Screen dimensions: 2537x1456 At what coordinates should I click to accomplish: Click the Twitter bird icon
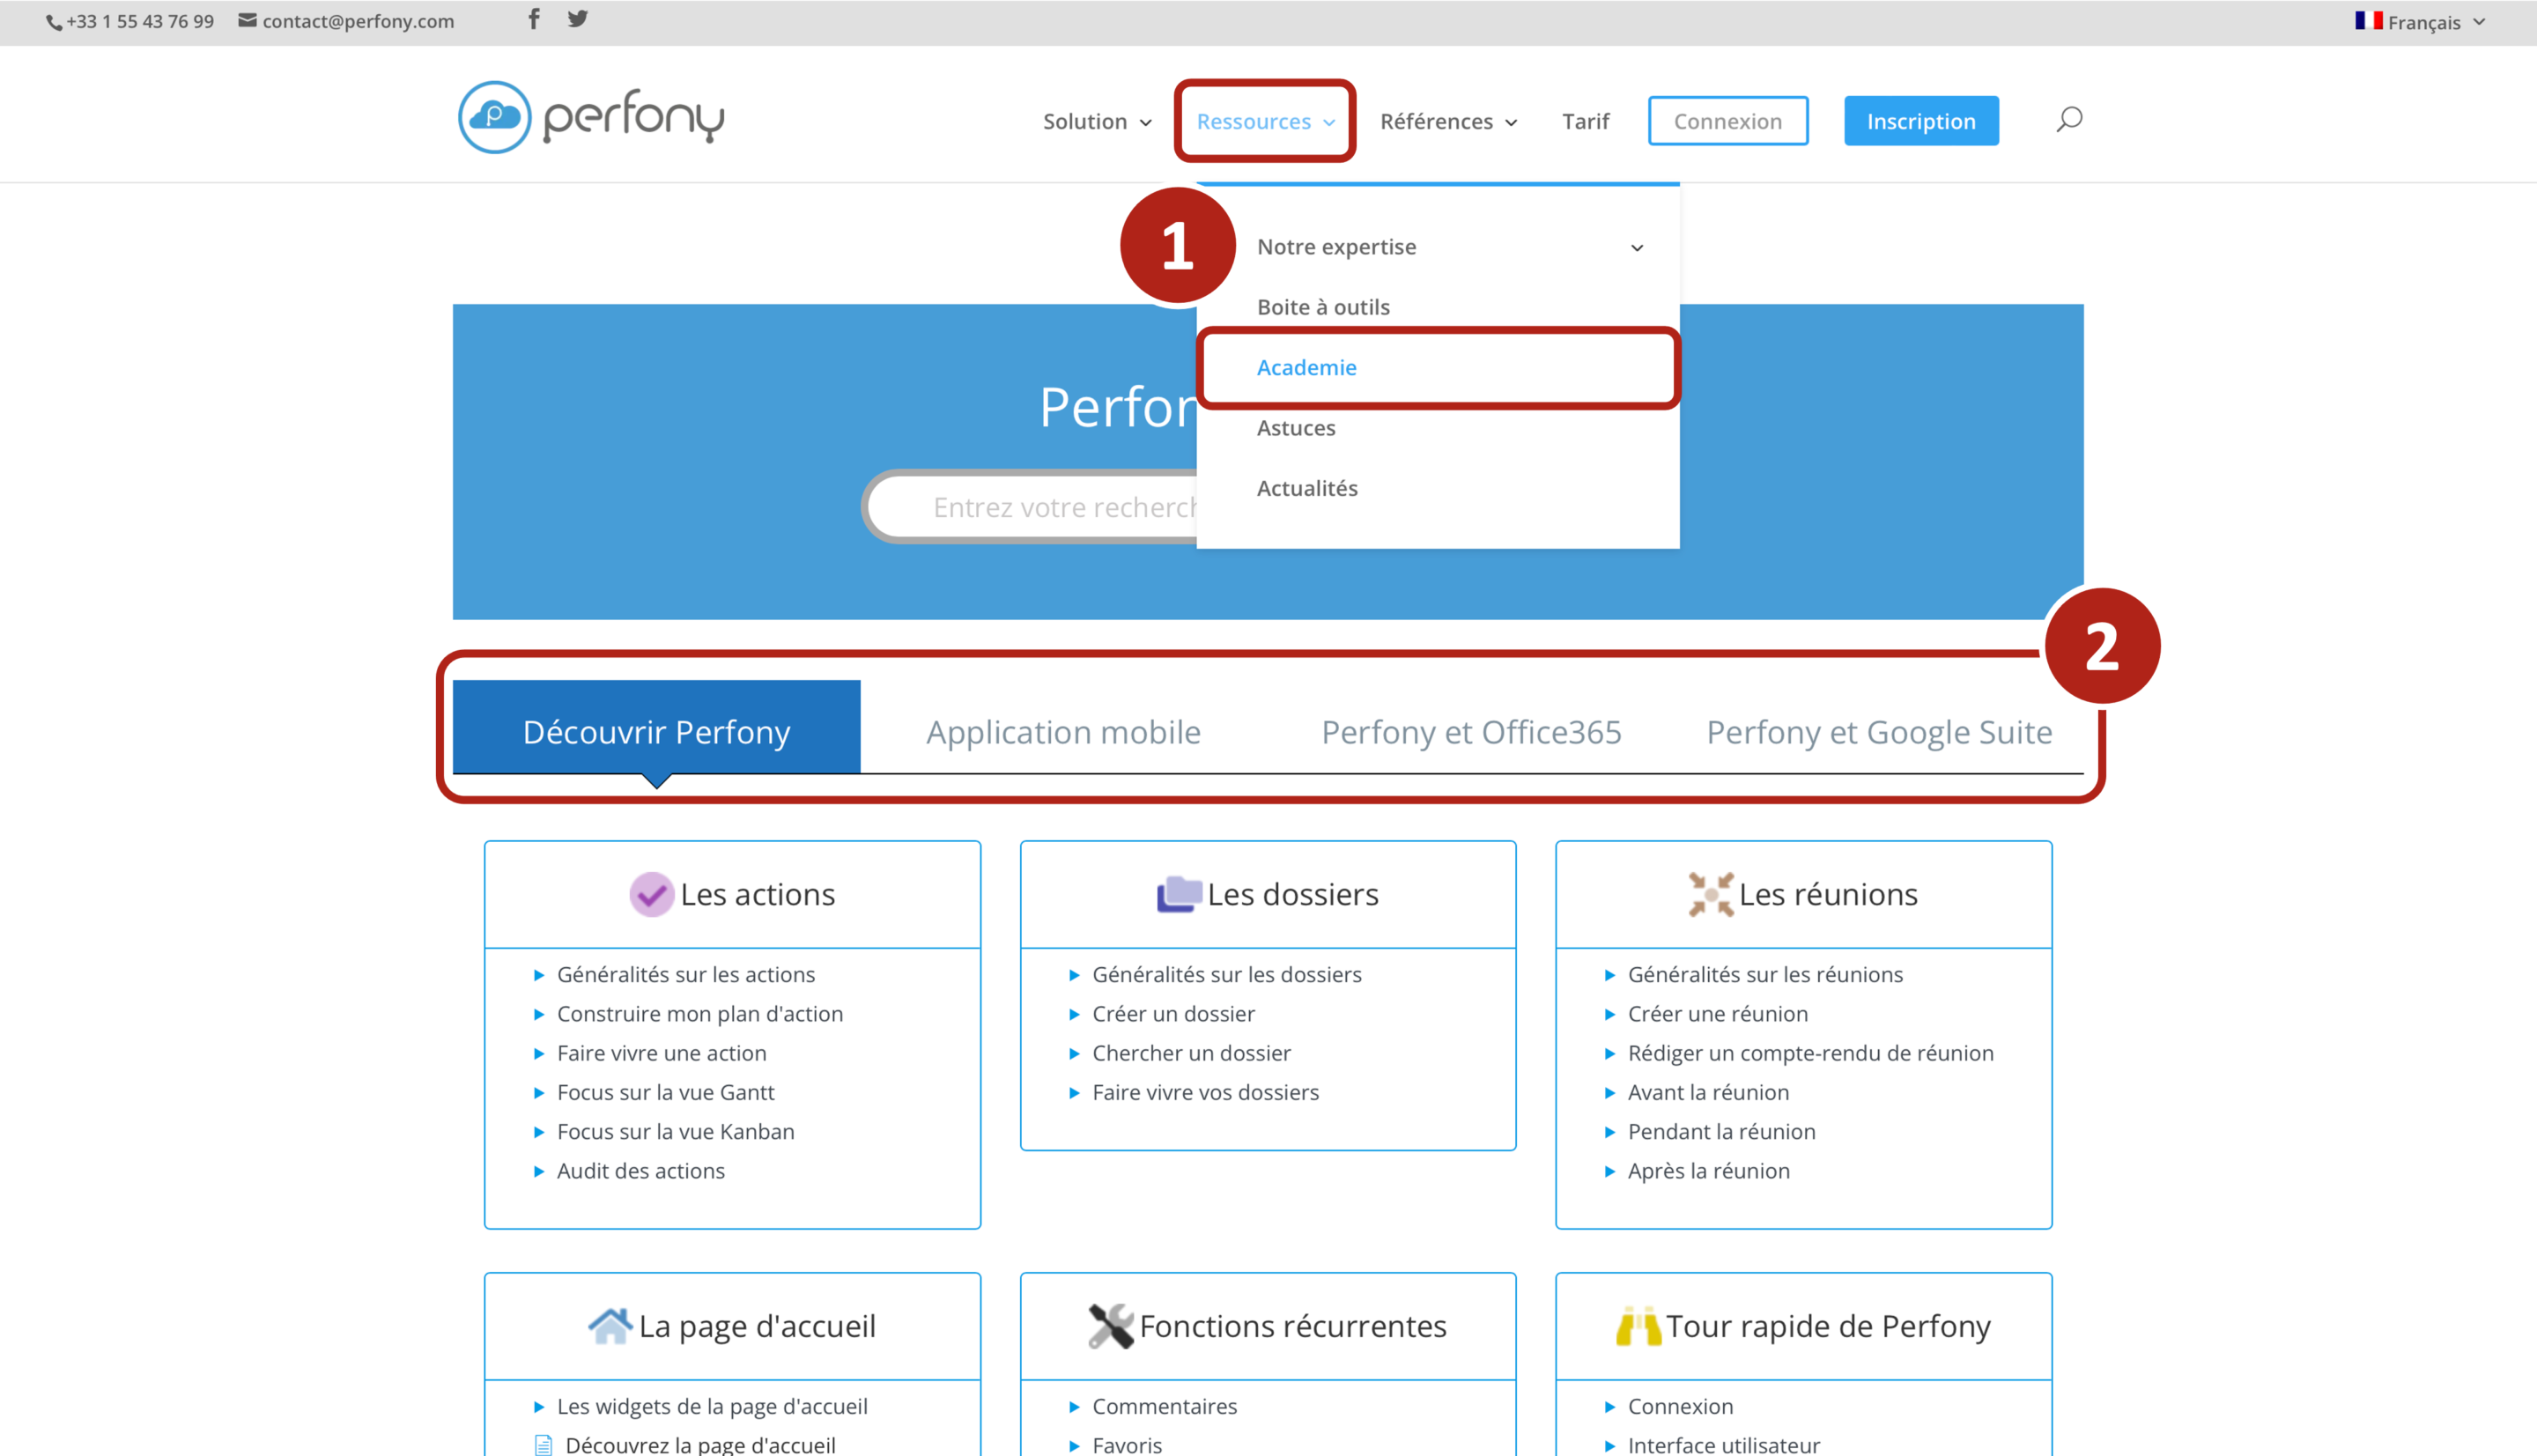pyautogui.click(x=577, y=19)
